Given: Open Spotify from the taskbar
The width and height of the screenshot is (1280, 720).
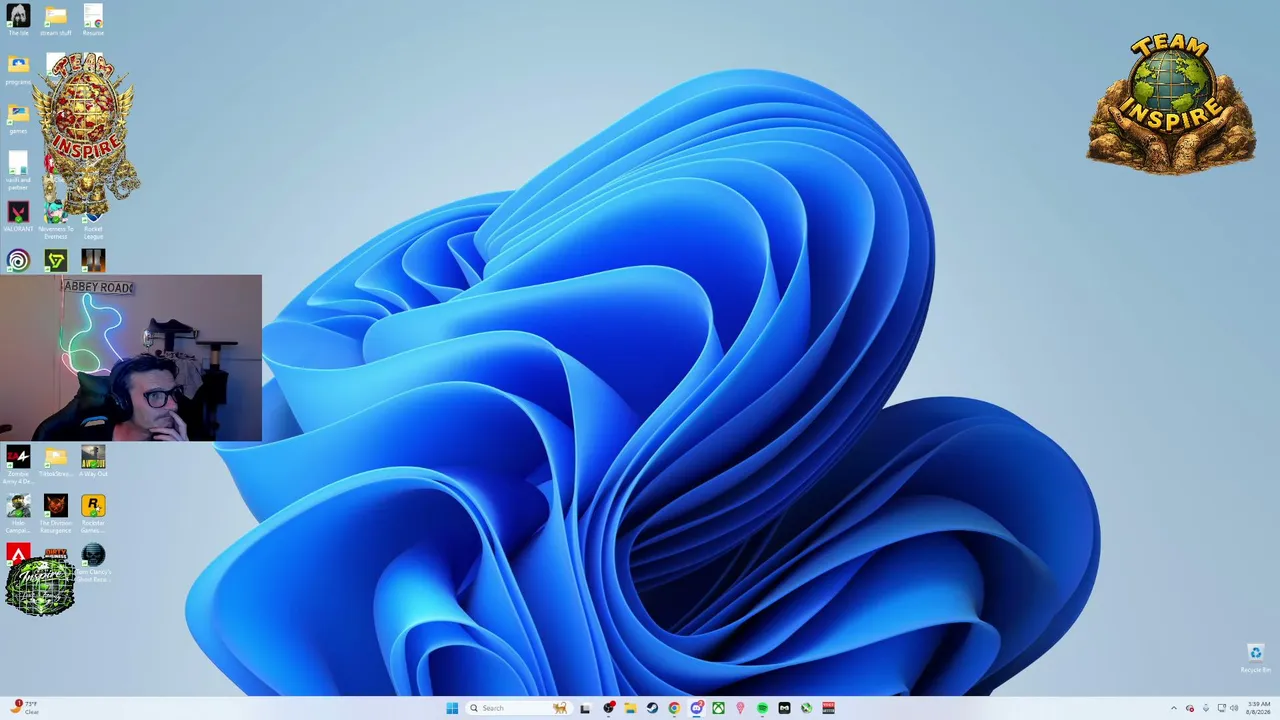Looking at the screenshot, I should tap(762, 708).
